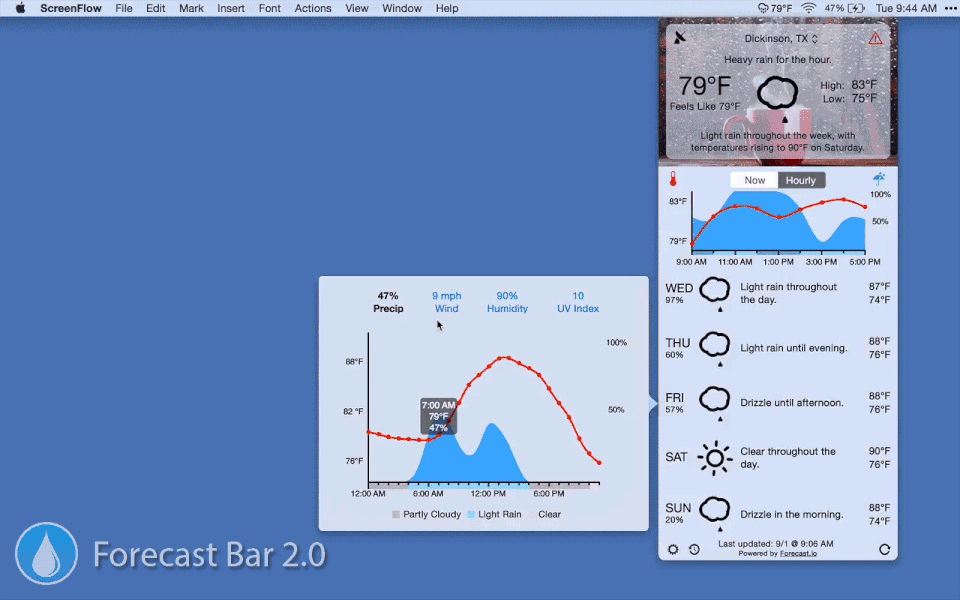960x600 pixels.
Task: Open the Dickinson, TX location dropdown
Action: tap(781, 38)
